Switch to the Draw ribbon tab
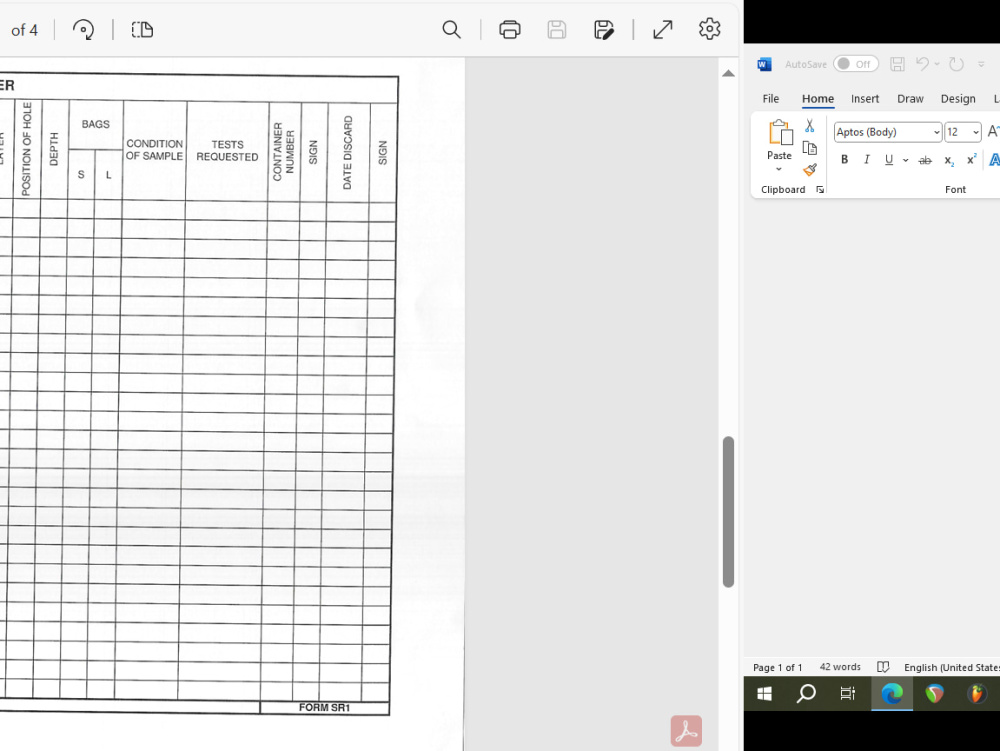1000x751 pixels. click(x=910, y=99)
